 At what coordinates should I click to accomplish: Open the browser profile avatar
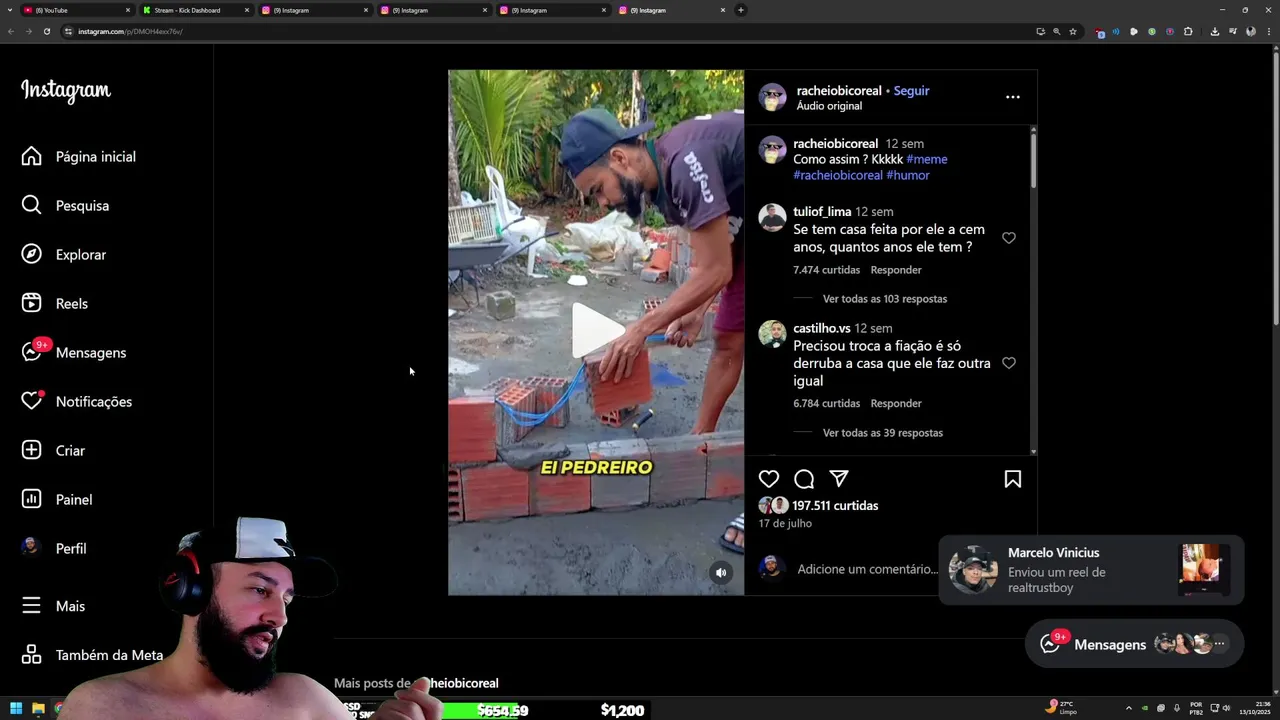click(1250, 31)
